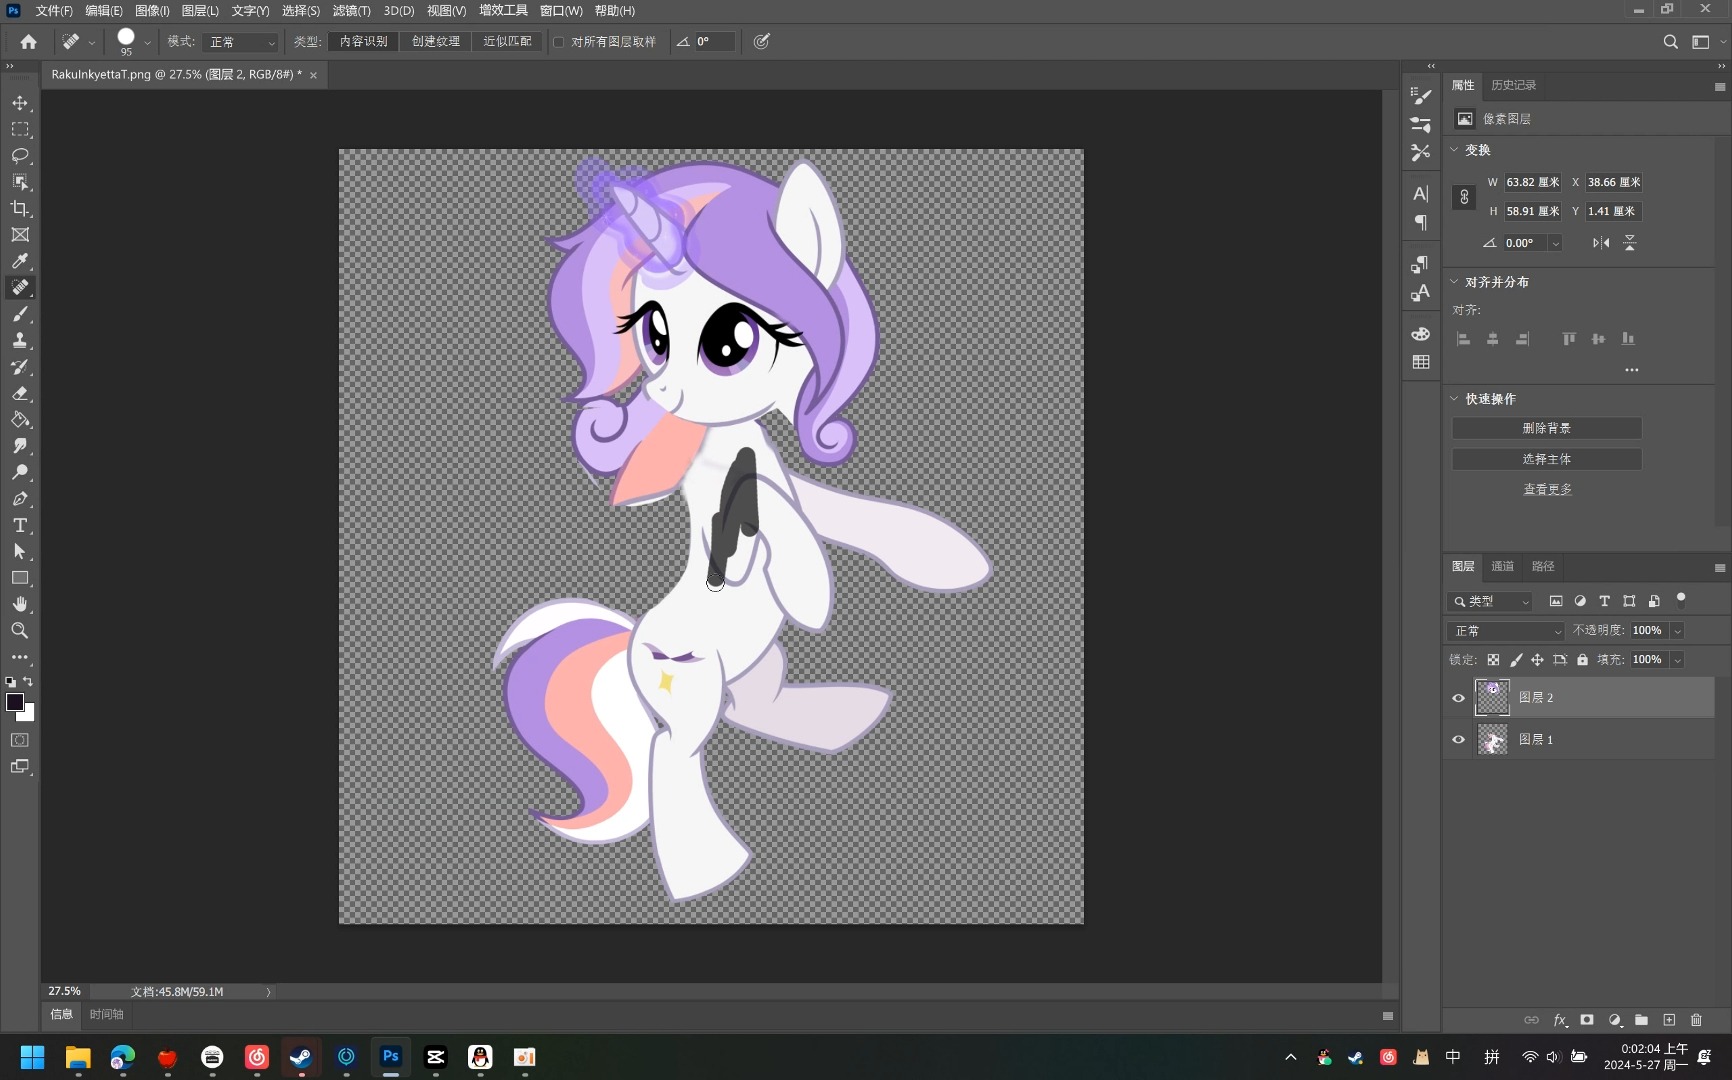This screenshot has width=1732, height=1080.
Task: Add a layer mask from Layers panel
Action: pos(1587,1020)
